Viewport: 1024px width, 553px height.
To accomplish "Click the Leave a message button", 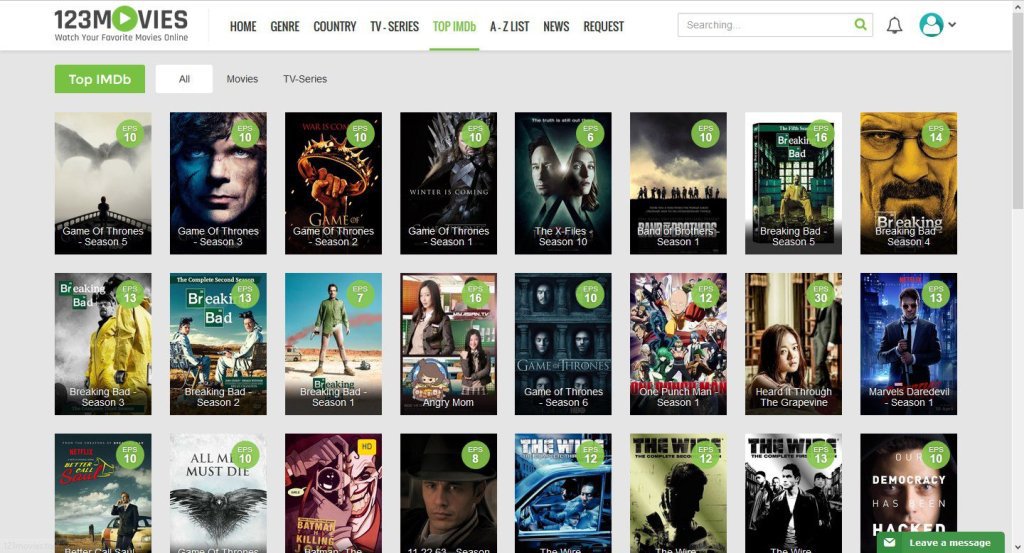I will click(949, 542).
